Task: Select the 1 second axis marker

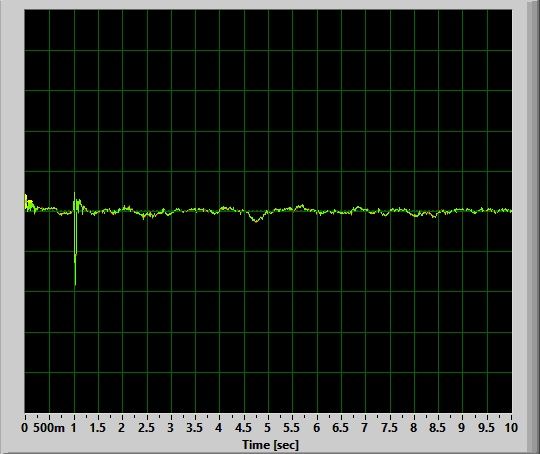Action: pyautogui.click(x=73, y=428)
